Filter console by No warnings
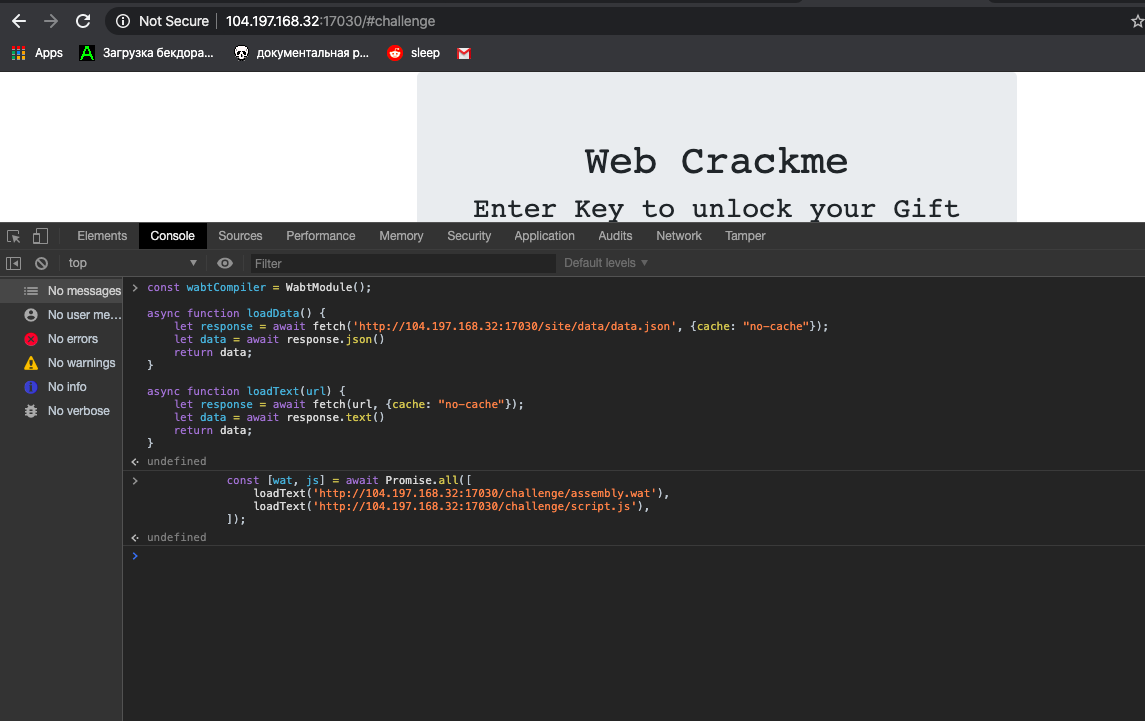This screenshot has height=721, width=1145. [80, 363]
